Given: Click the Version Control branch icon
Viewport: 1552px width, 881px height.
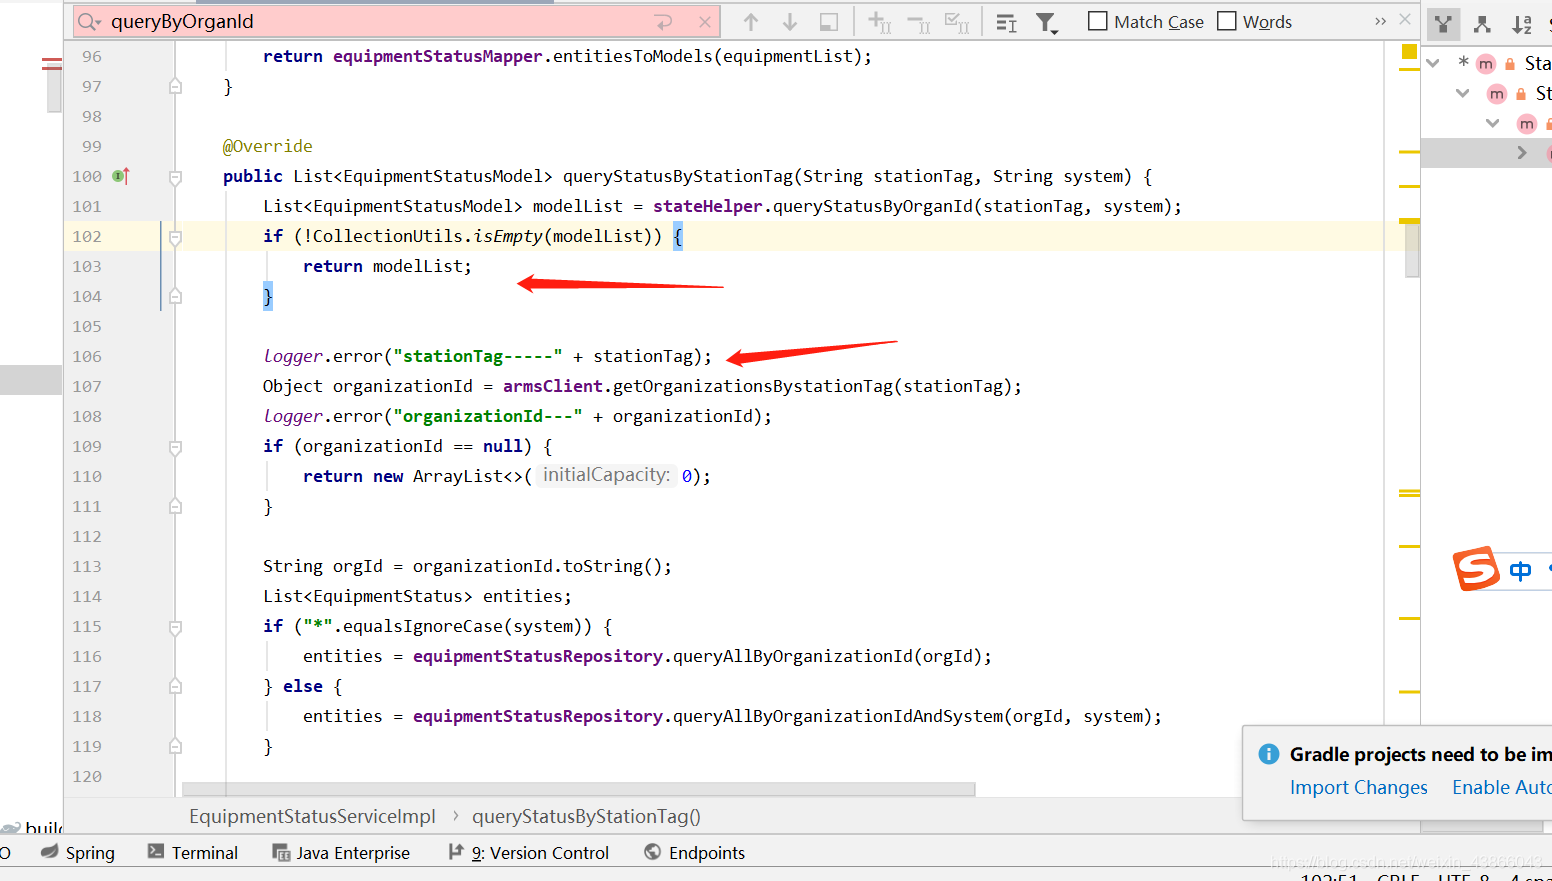Looking at the screenshot, I should (x=456, y=851).
